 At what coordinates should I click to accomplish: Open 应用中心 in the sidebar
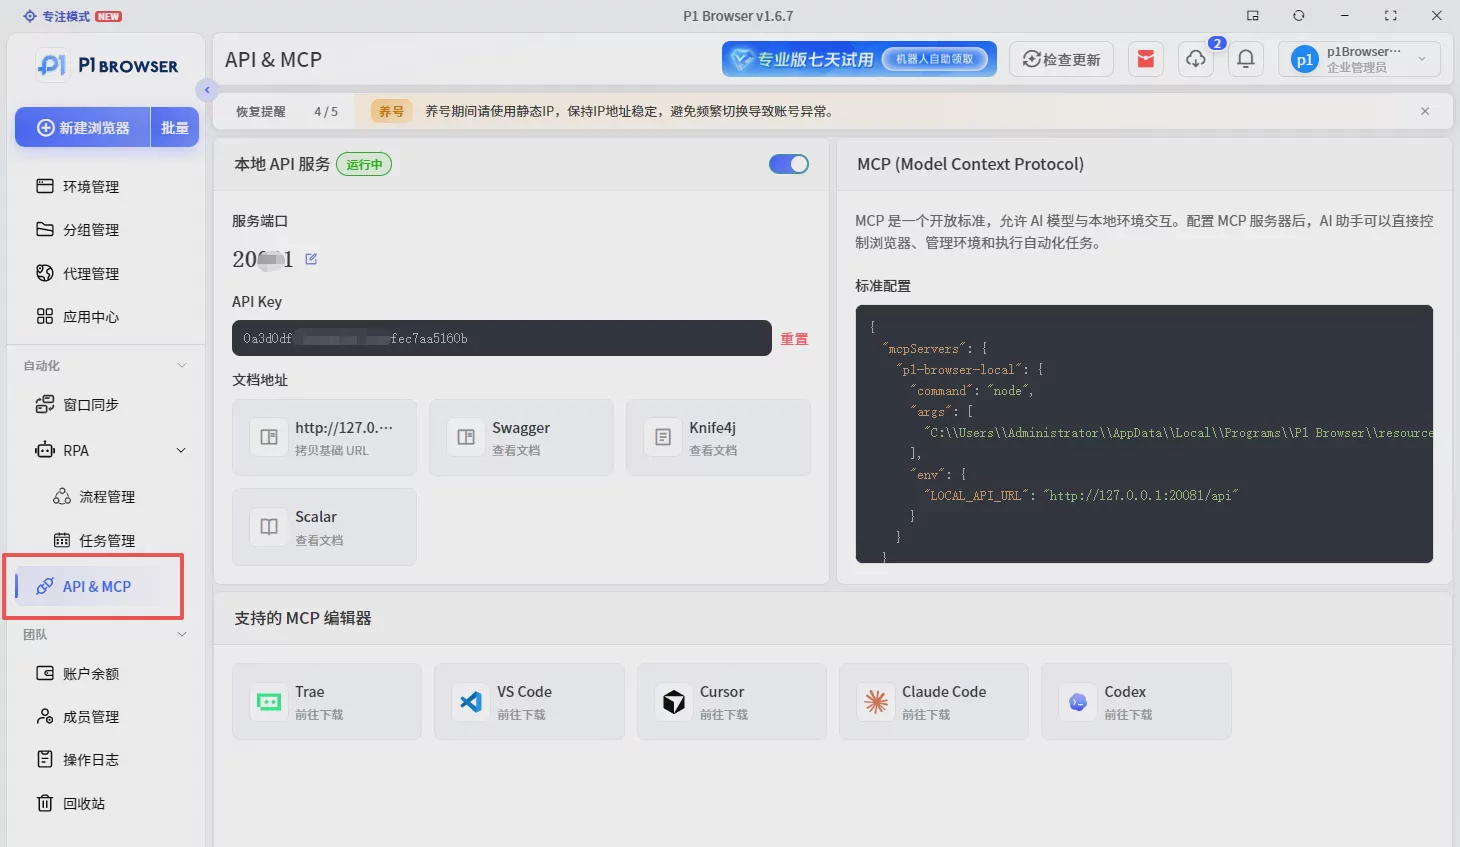click(106, 316)
